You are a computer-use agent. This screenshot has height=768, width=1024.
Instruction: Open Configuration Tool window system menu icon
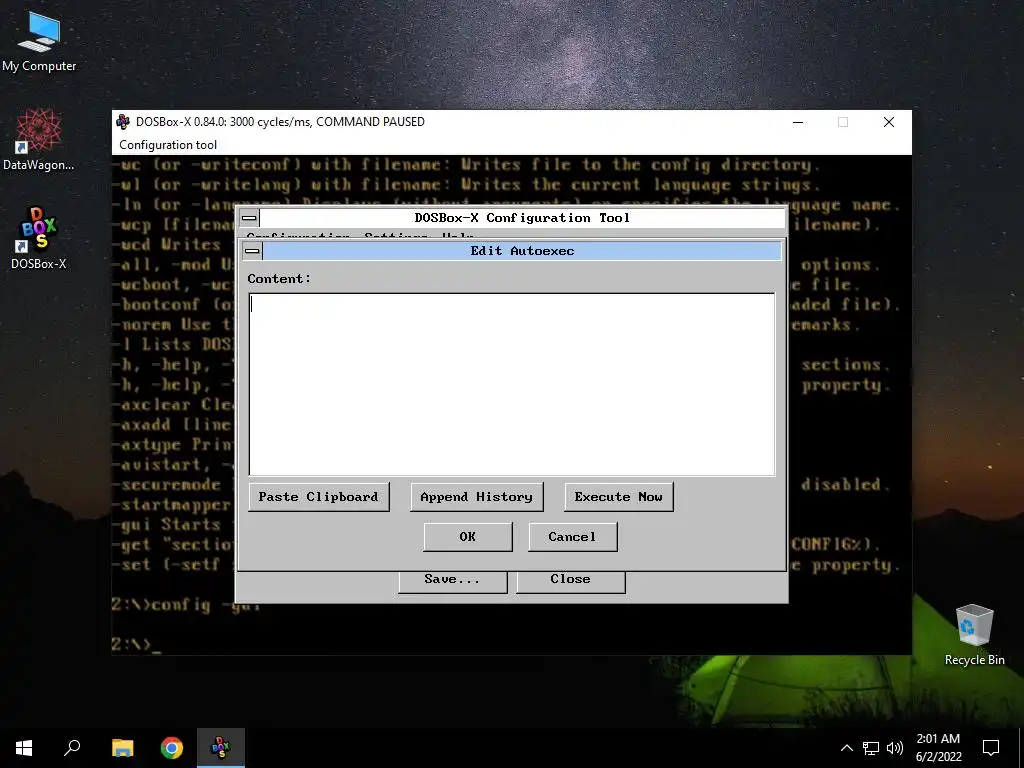[249, 217]
